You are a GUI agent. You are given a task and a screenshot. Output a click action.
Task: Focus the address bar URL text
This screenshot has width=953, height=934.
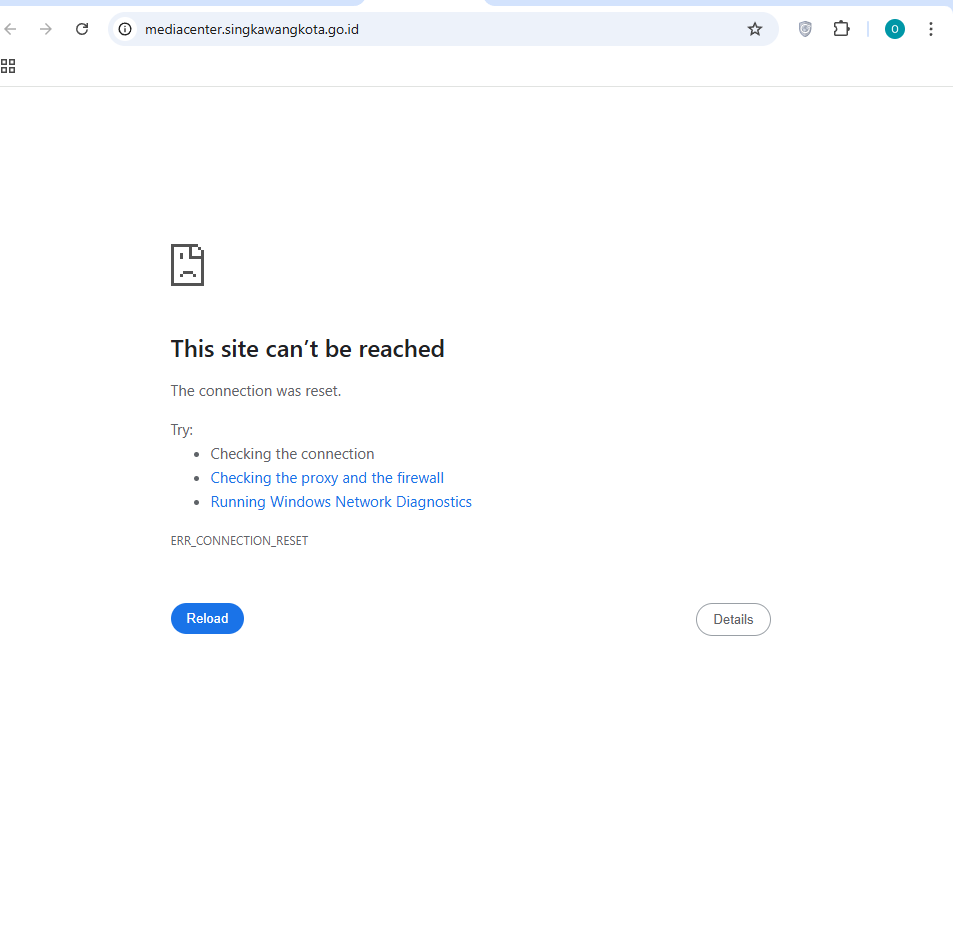click(x=252, y=29)
